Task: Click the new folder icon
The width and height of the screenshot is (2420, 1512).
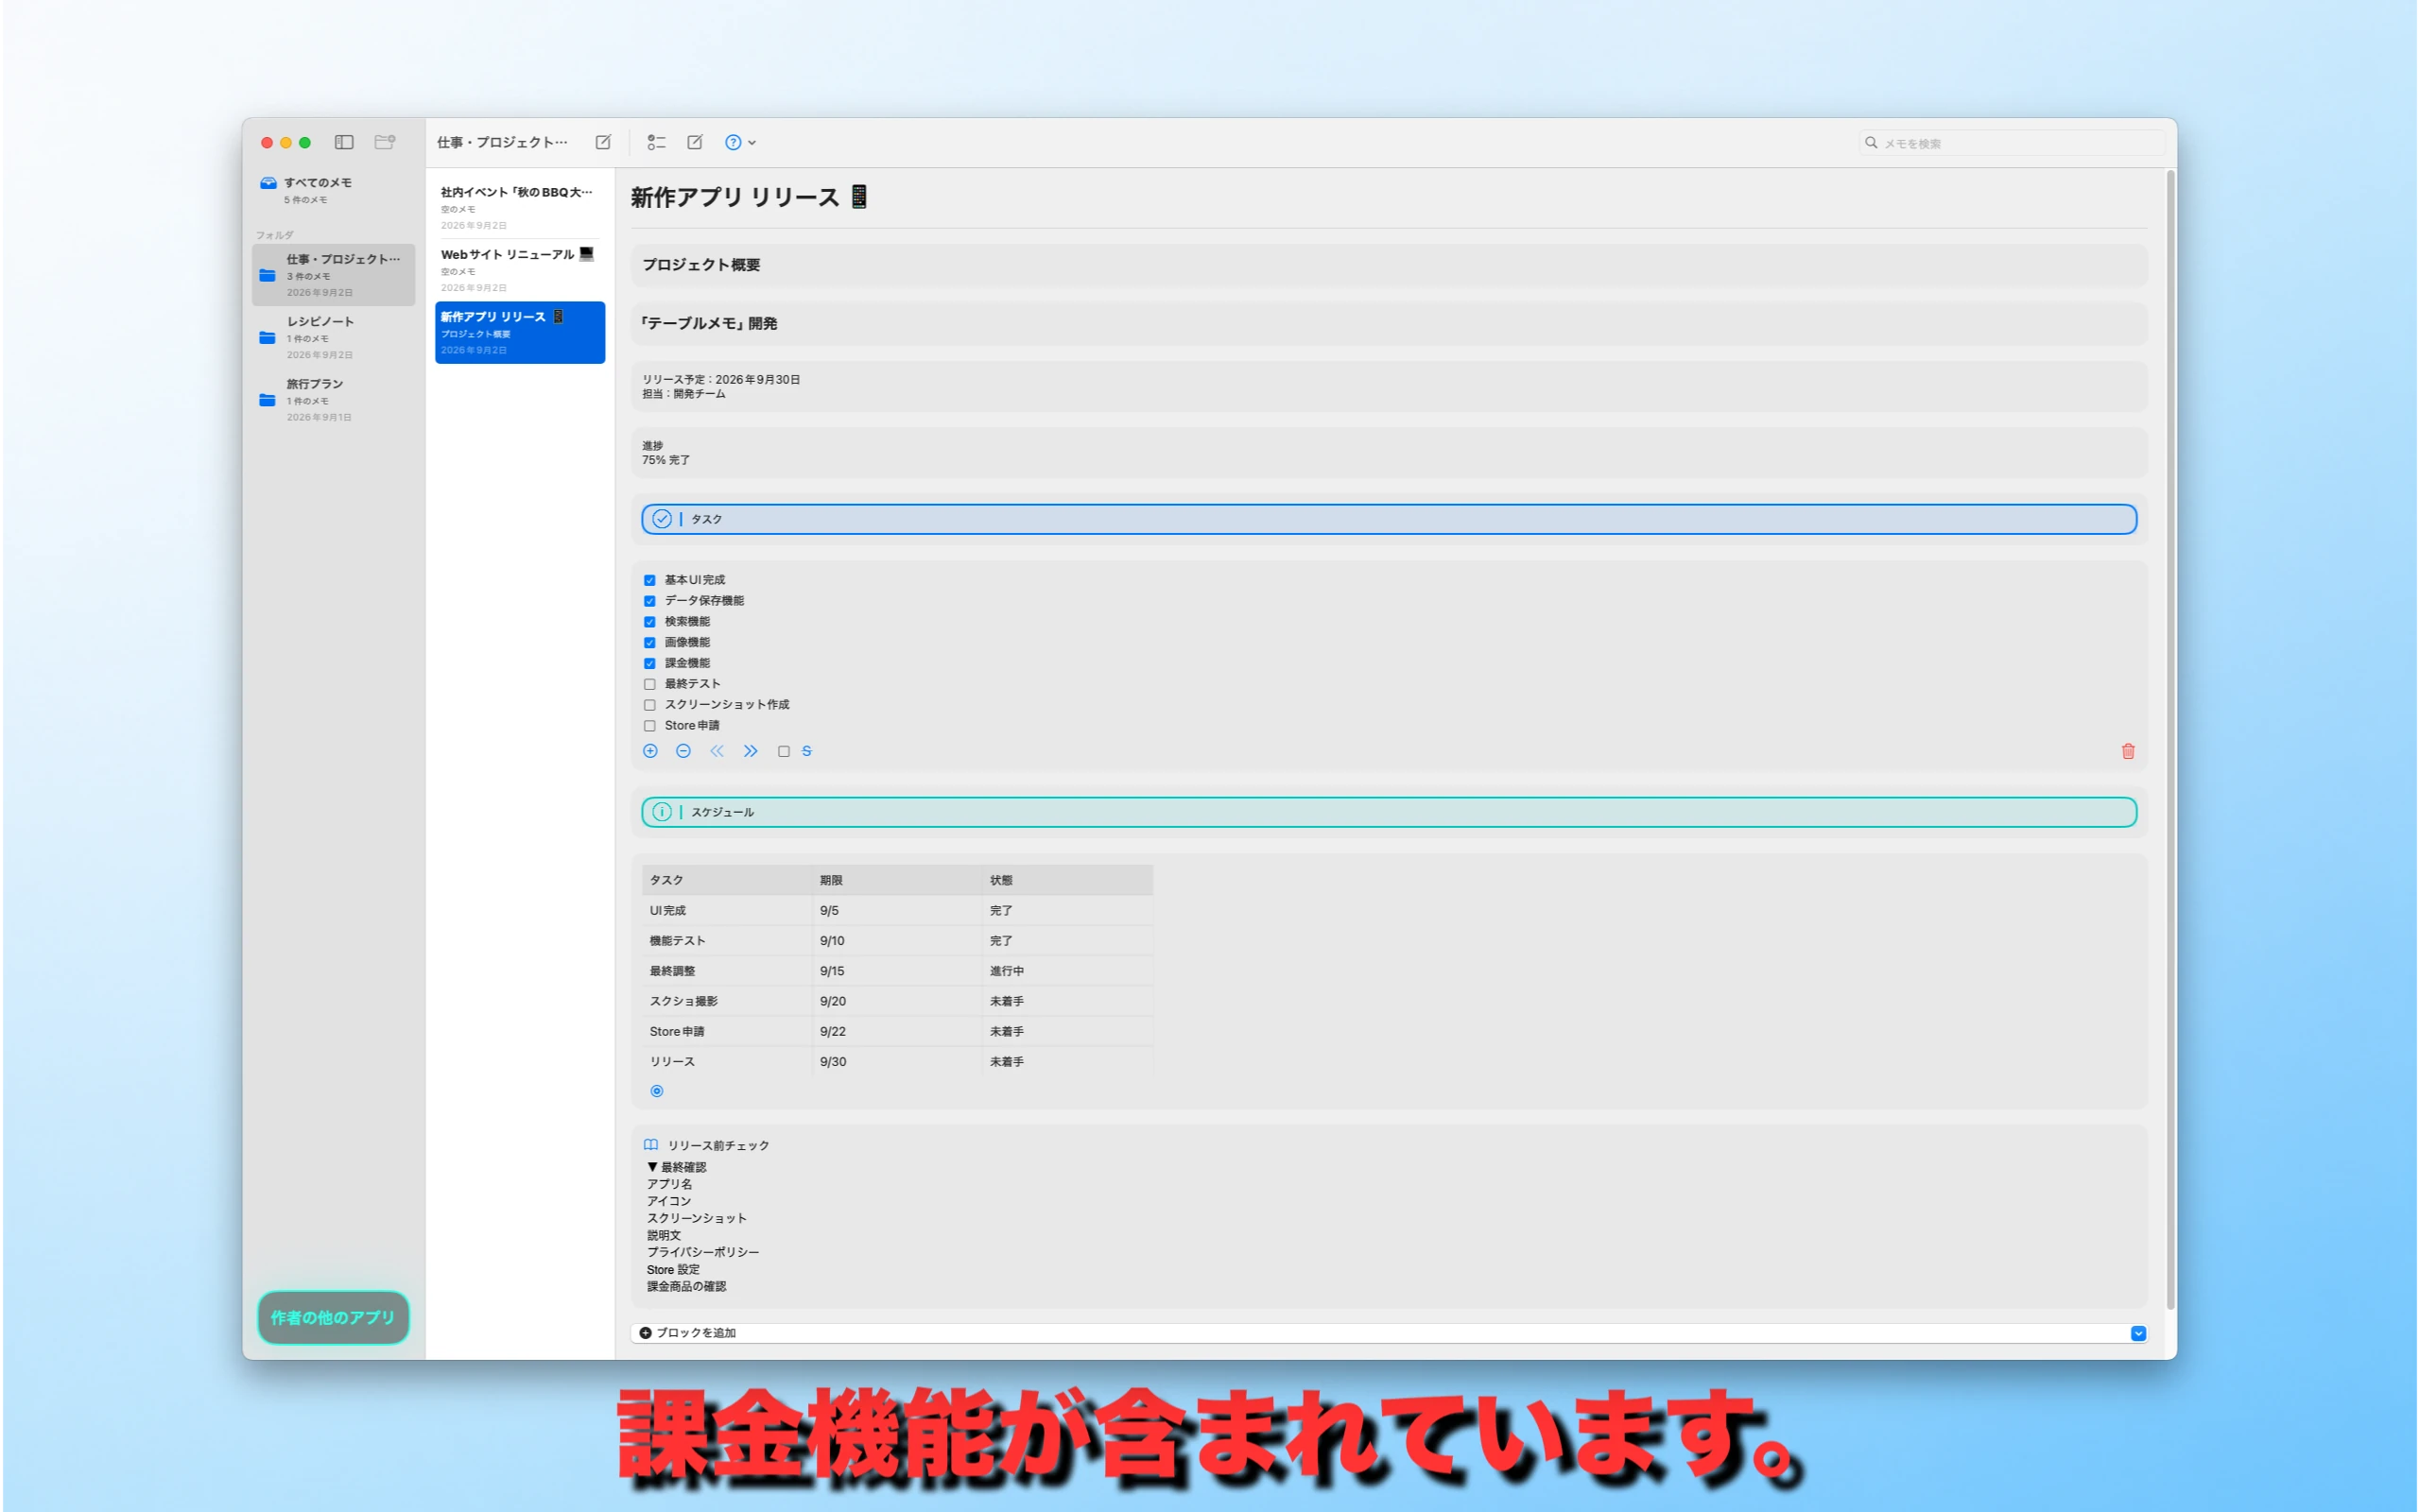Action: (x=385, y=142)
